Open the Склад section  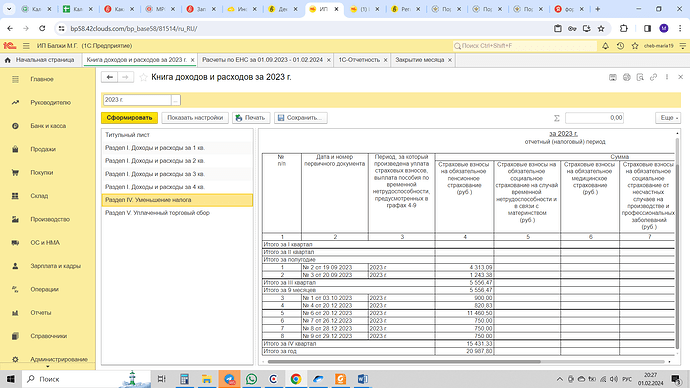[x=39, y=196]
